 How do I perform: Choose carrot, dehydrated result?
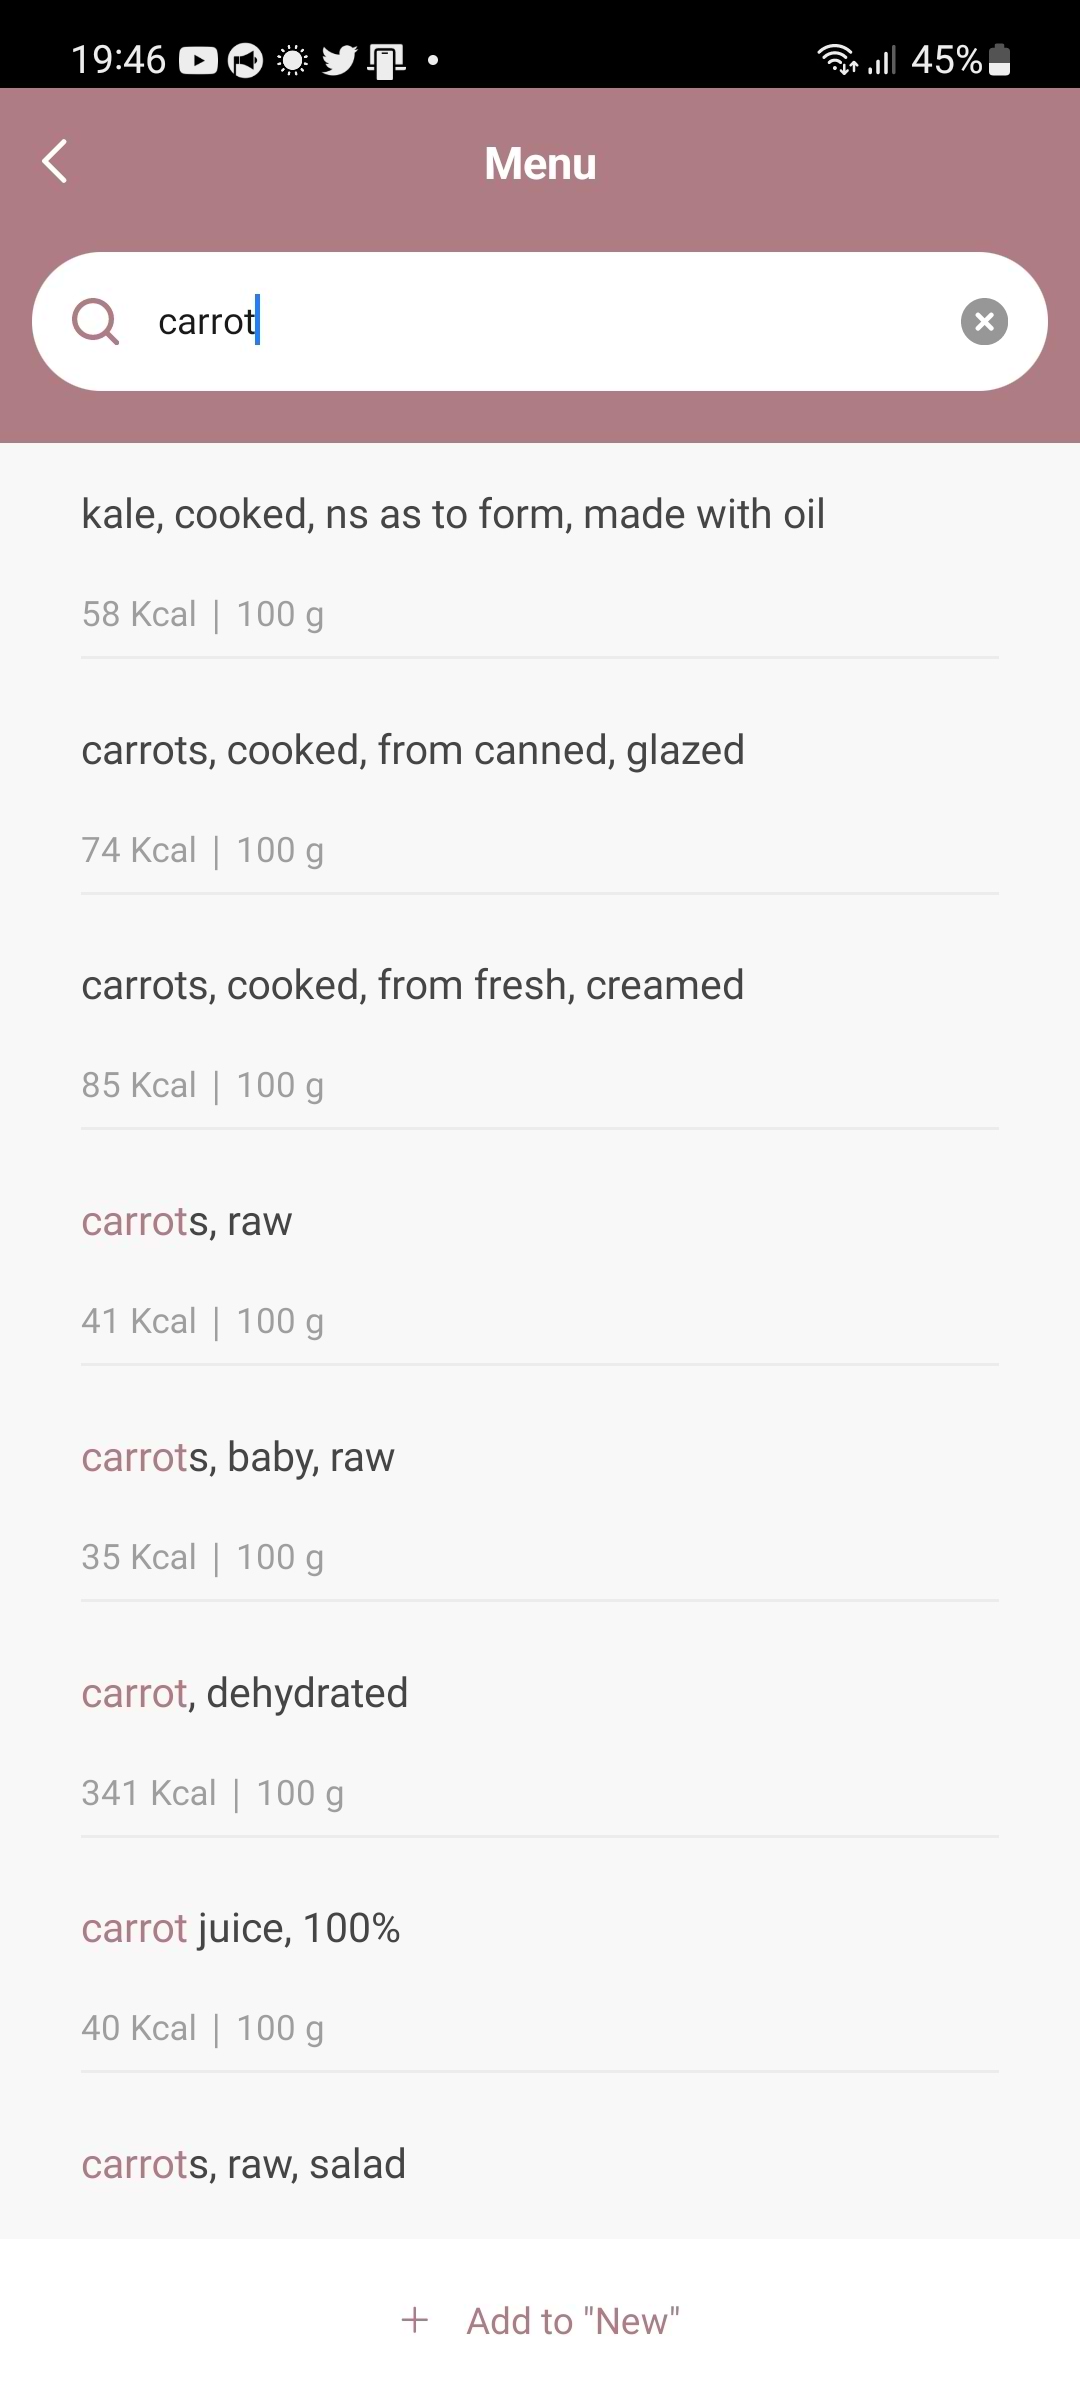(x=245, y=1694)
